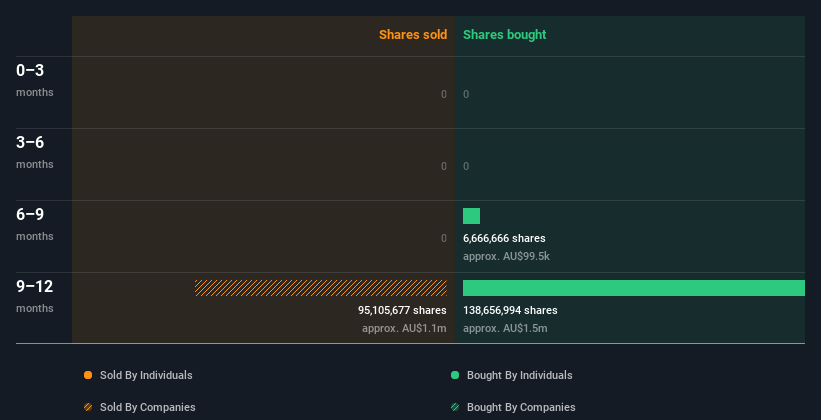821x420 pixels.
Task: Click the green Bought By Individuals legend dot
Action: coord(455,375)
